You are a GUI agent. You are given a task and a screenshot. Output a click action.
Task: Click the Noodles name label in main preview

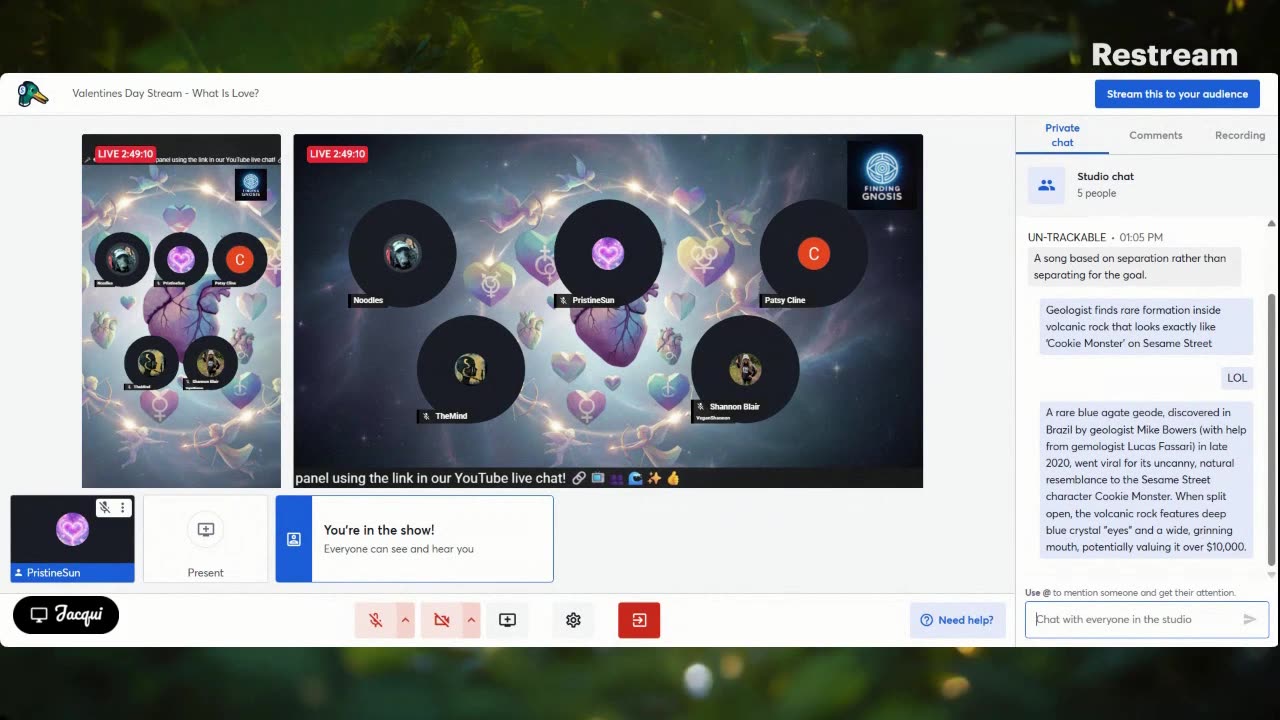click(367, 300)
